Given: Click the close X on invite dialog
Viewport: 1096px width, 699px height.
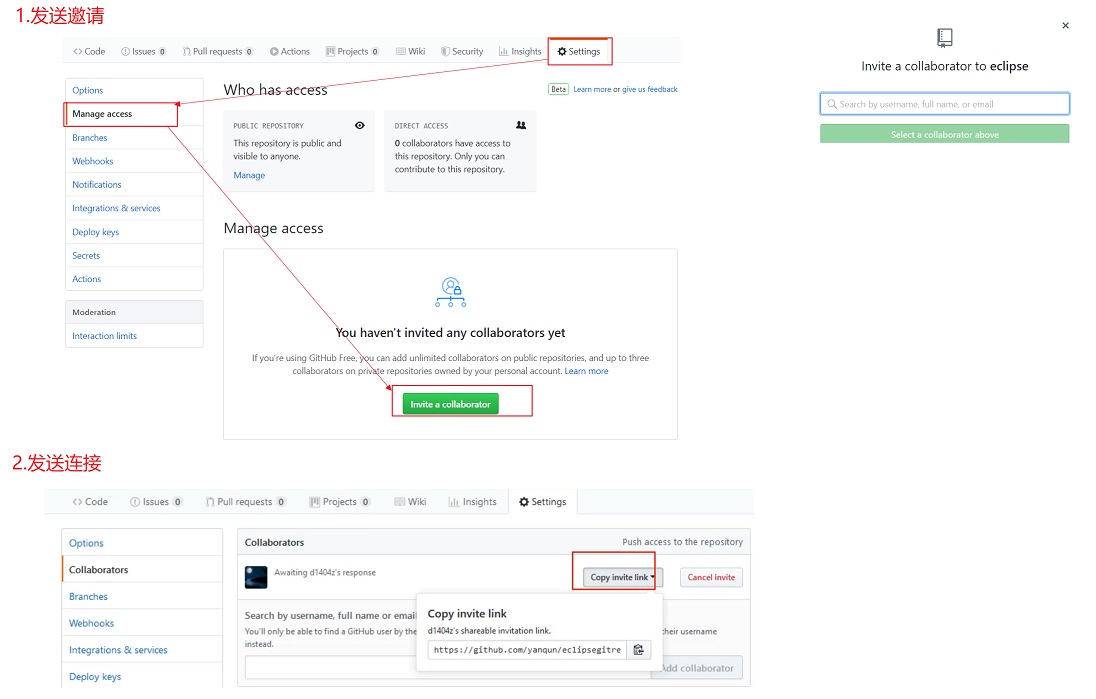Looking at the screenshot, I should point(1065,26).
